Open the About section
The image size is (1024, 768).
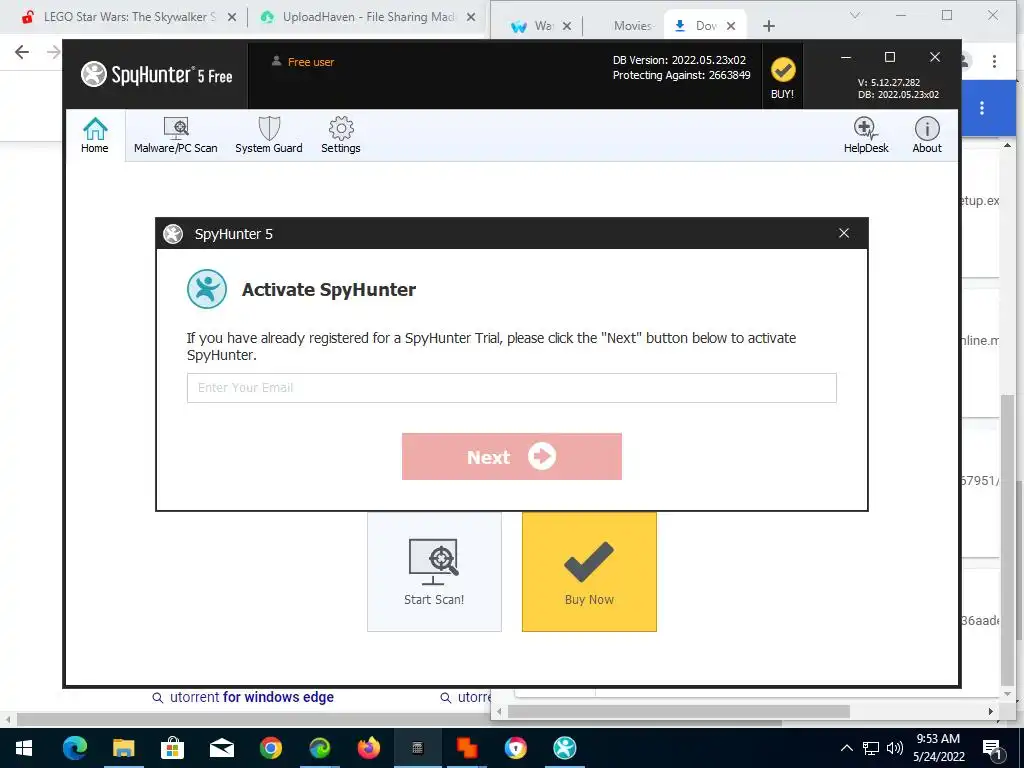(927, 135)
